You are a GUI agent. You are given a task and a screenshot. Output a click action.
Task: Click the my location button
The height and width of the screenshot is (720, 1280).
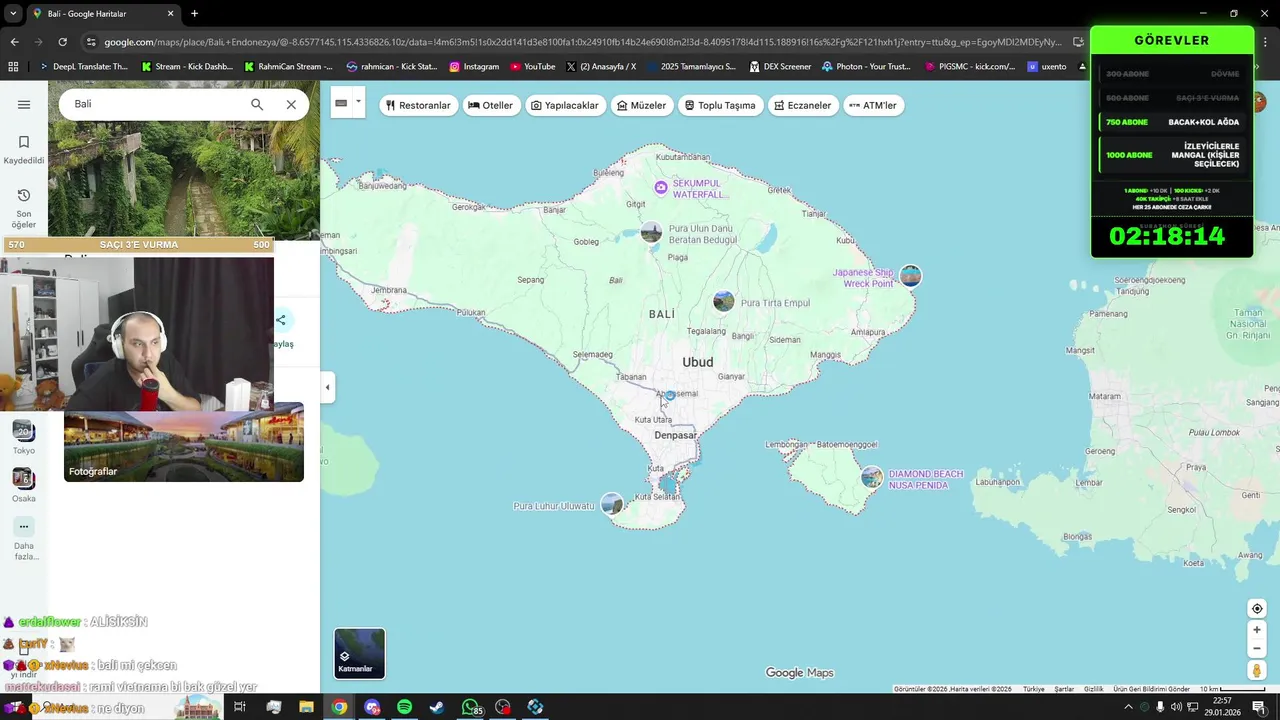click(1257, 609)
